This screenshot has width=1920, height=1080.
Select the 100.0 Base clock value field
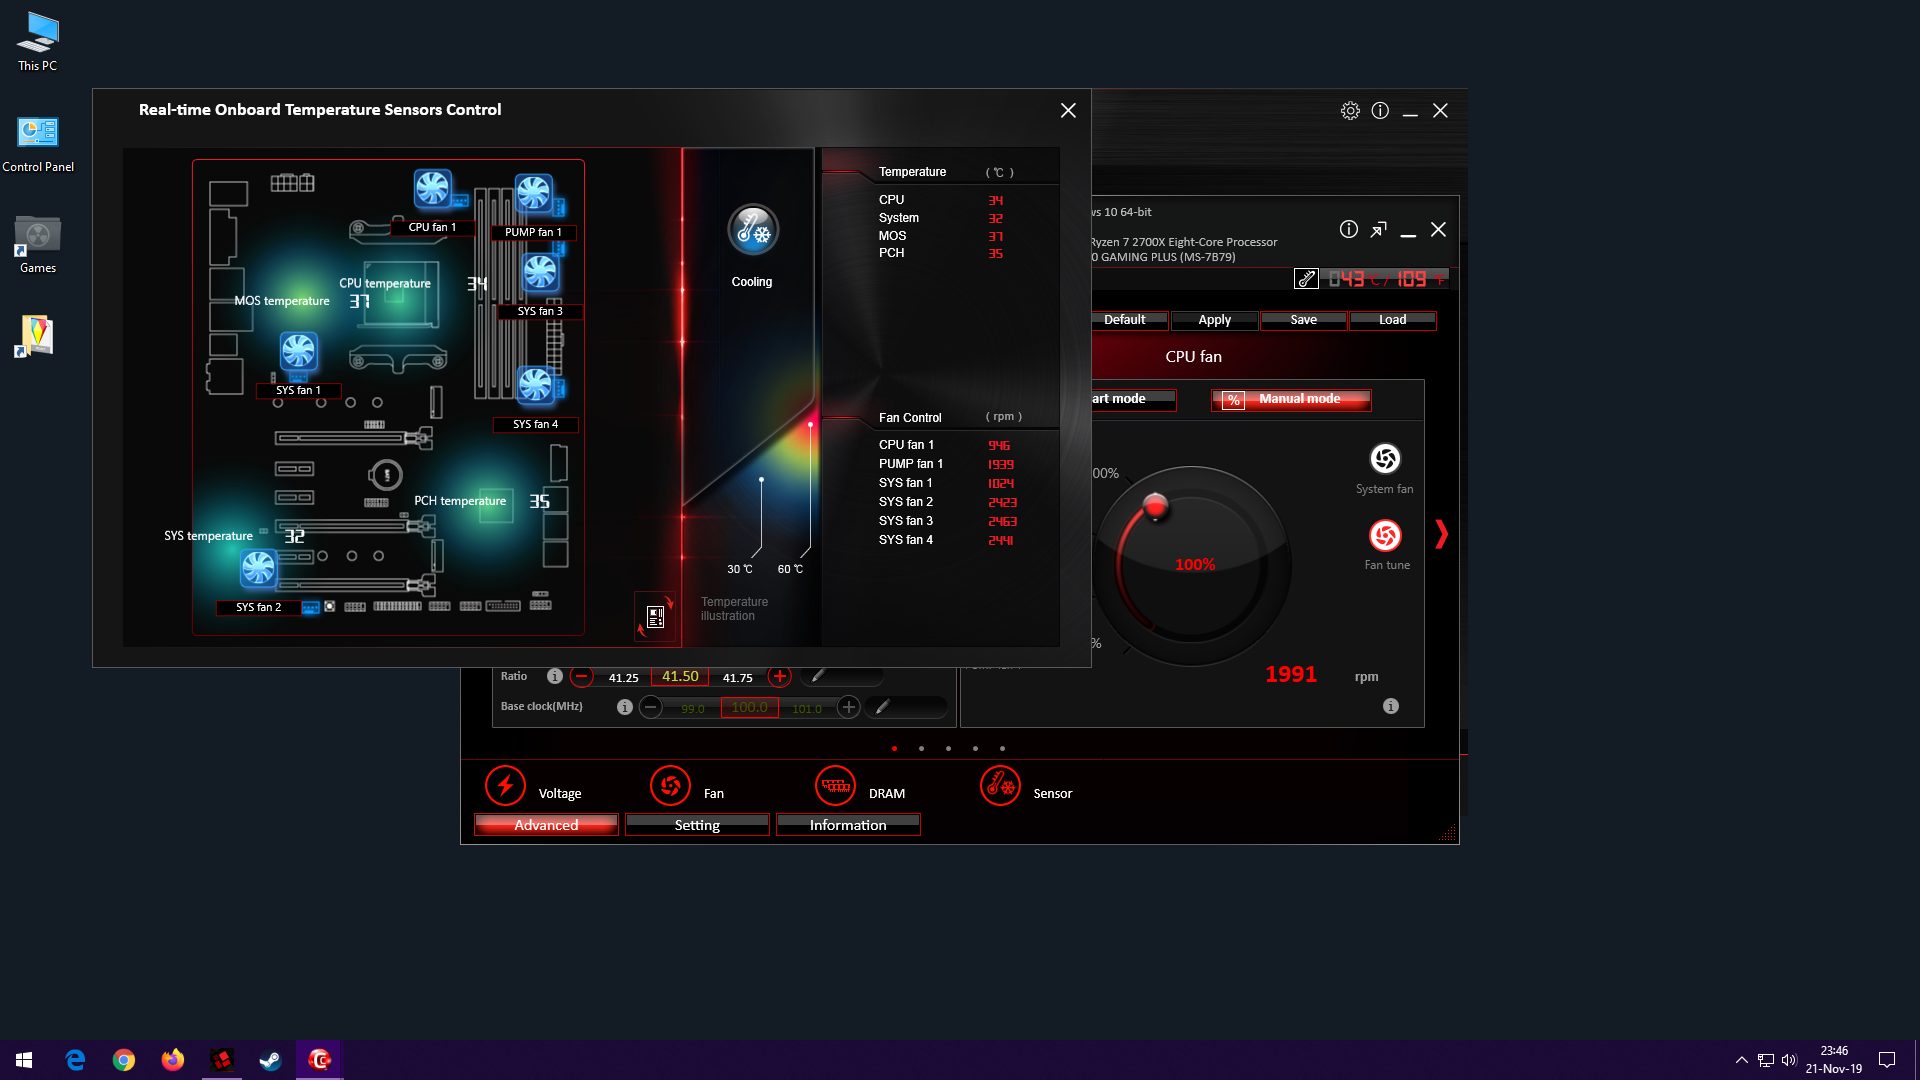click(749, 707)
